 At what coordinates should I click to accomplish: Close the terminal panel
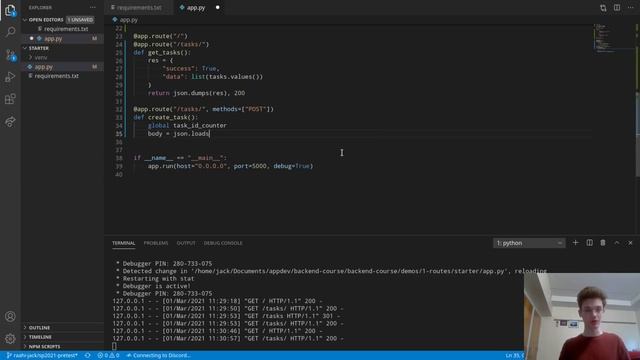[x=630, y=243]
